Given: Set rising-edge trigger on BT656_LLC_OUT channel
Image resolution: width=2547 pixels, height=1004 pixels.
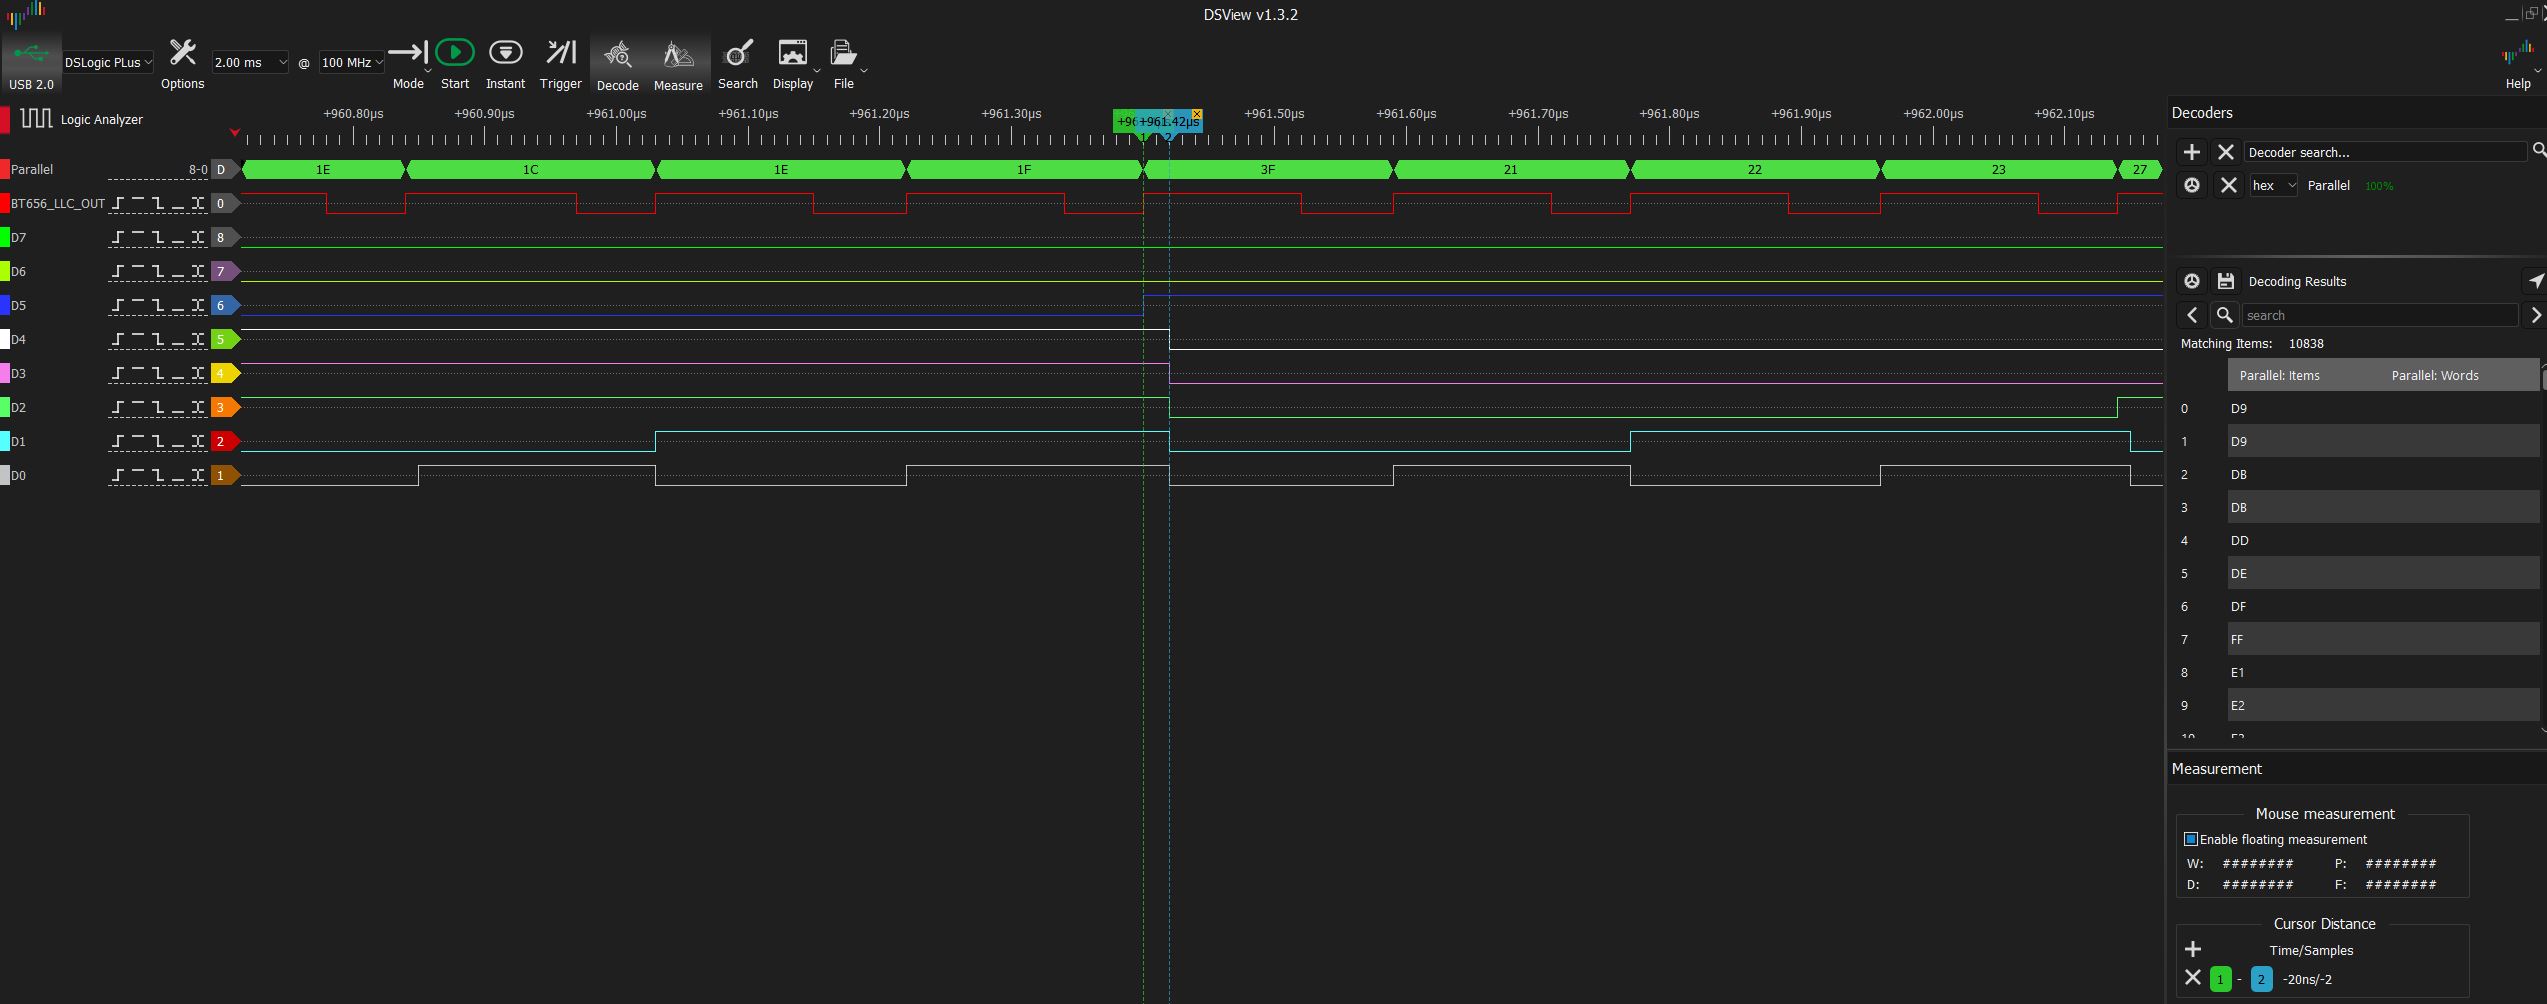Looking at the screenshot, I should (x=119, y=203).
